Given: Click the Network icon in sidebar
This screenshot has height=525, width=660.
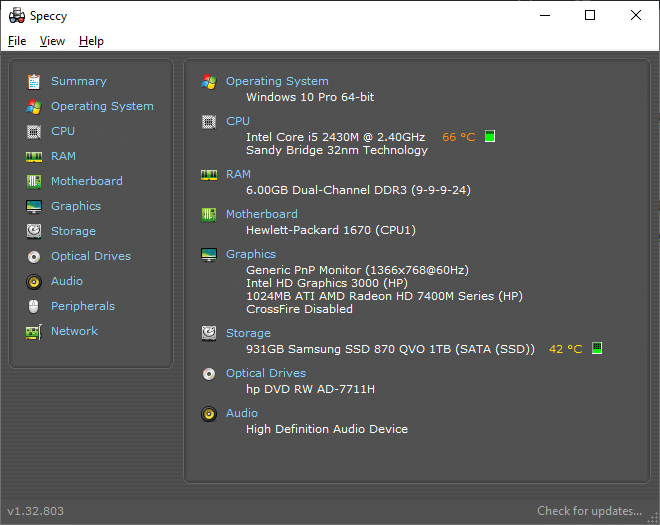Looking at the screenshot, I should pyautogui.click(x=34, y=331).
